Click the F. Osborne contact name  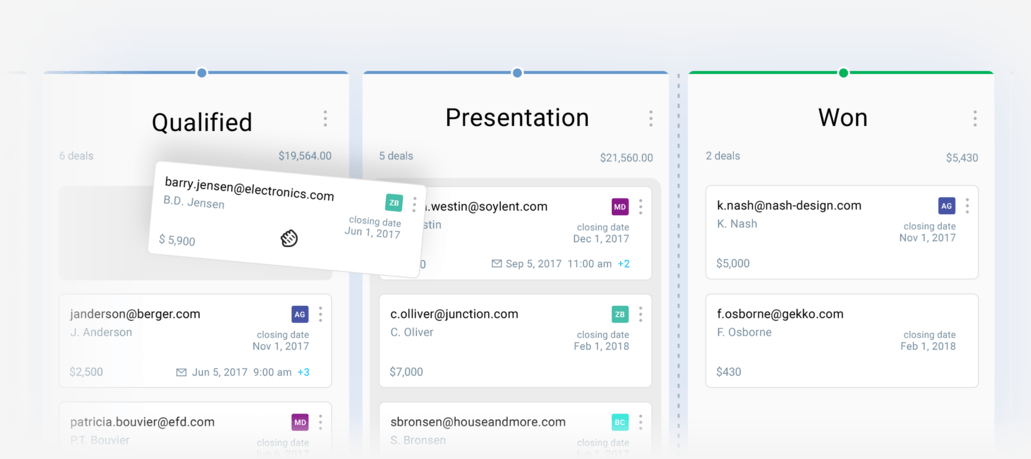(x=744, y=332)
